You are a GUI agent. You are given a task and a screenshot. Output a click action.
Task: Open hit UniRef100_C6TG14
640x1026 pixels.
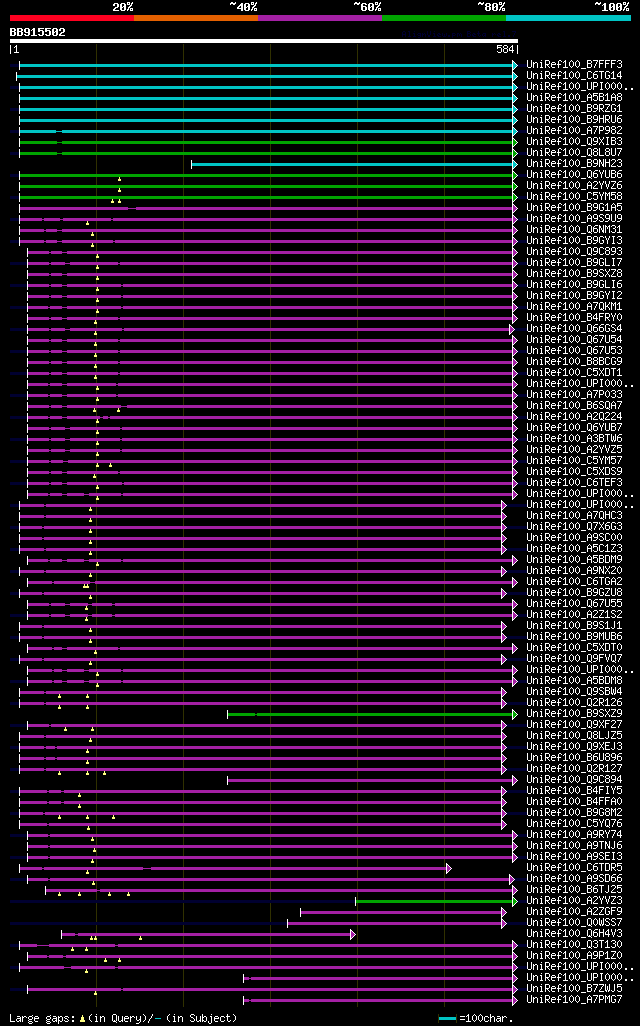pyautogui.click(x=574, y=76)
